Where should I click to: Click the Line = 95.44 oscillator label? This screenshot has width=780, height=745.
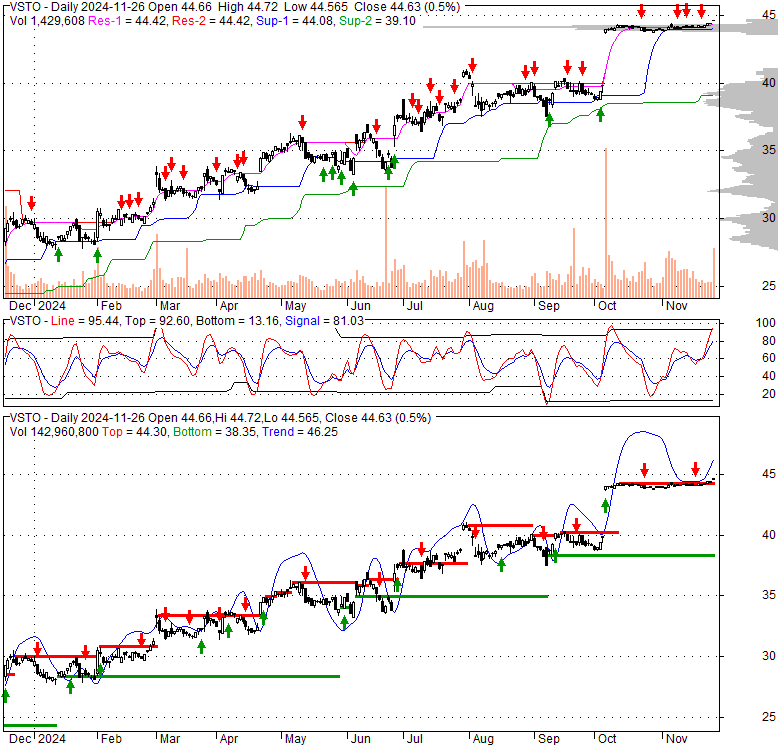click(x=85, y=321)
